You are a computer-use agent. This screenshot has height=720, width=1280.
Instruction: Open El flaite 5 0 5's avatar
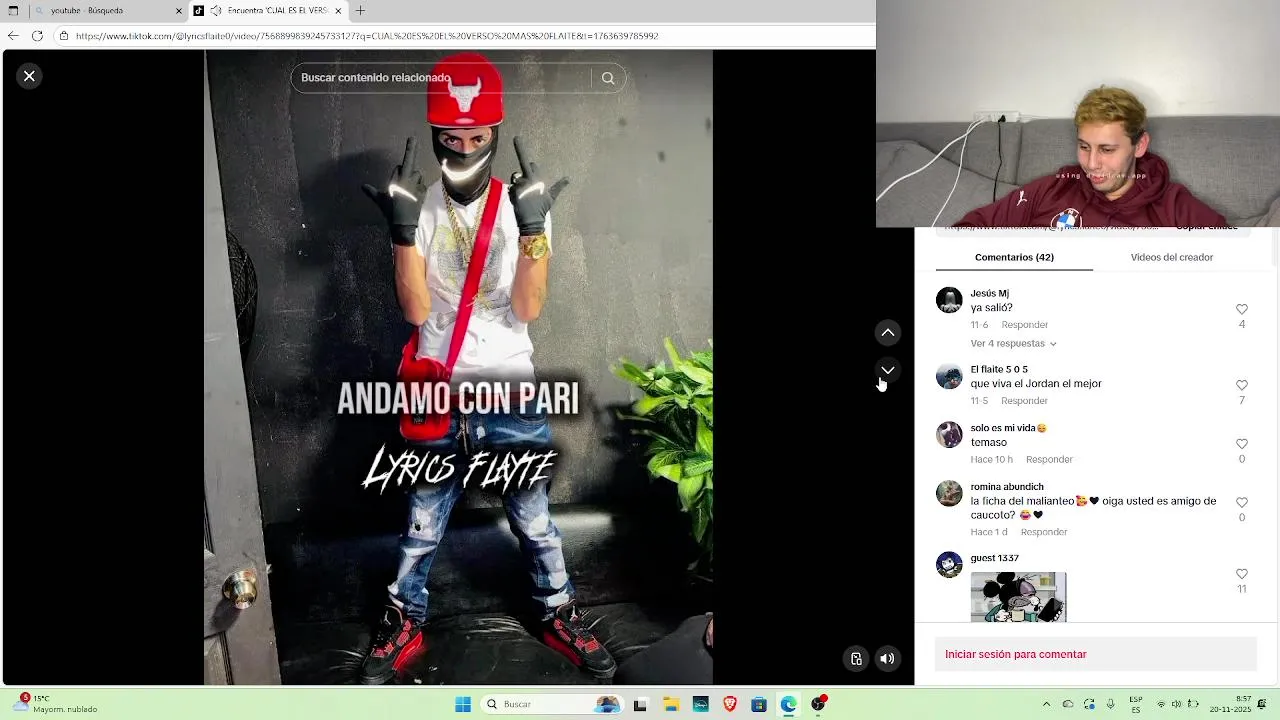coord(949,376)
